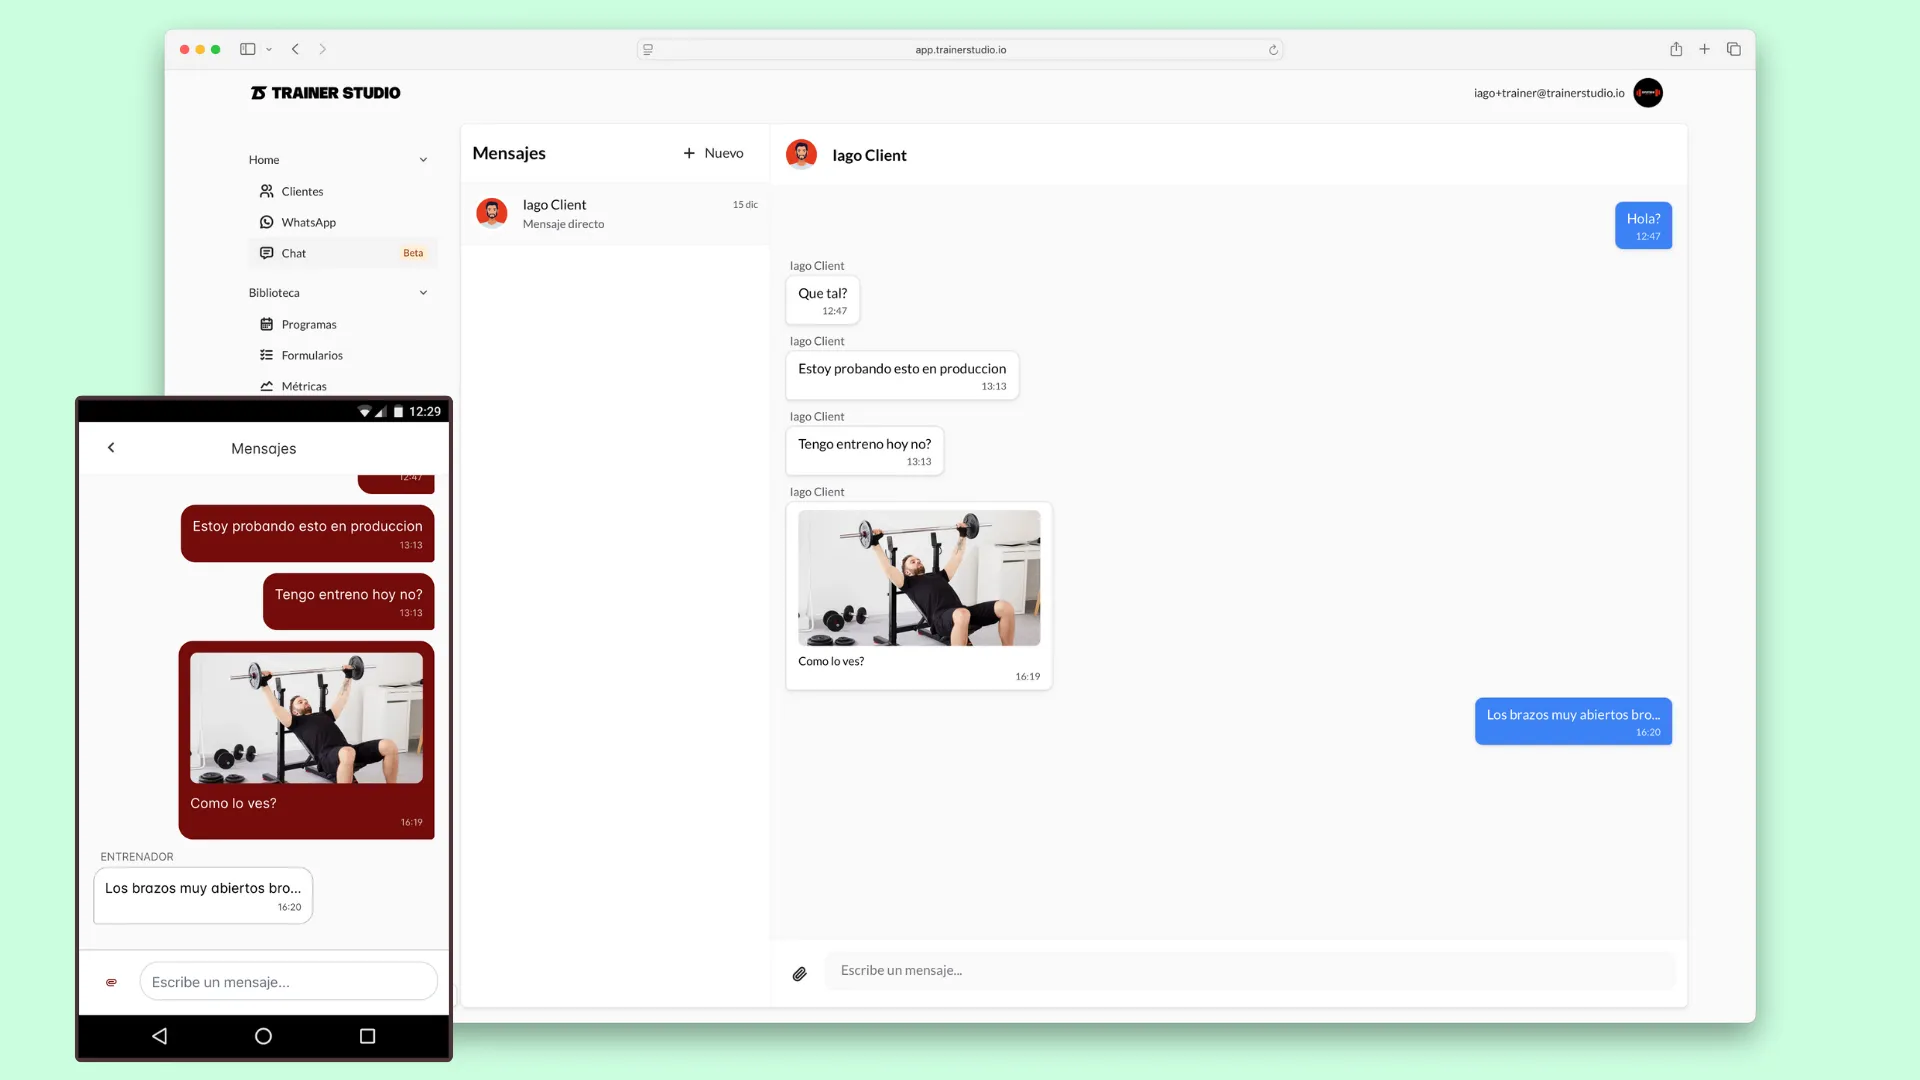Tap the Android back triangle button
Viewport: 1920px width, 1080px height.
(159, 1036)
